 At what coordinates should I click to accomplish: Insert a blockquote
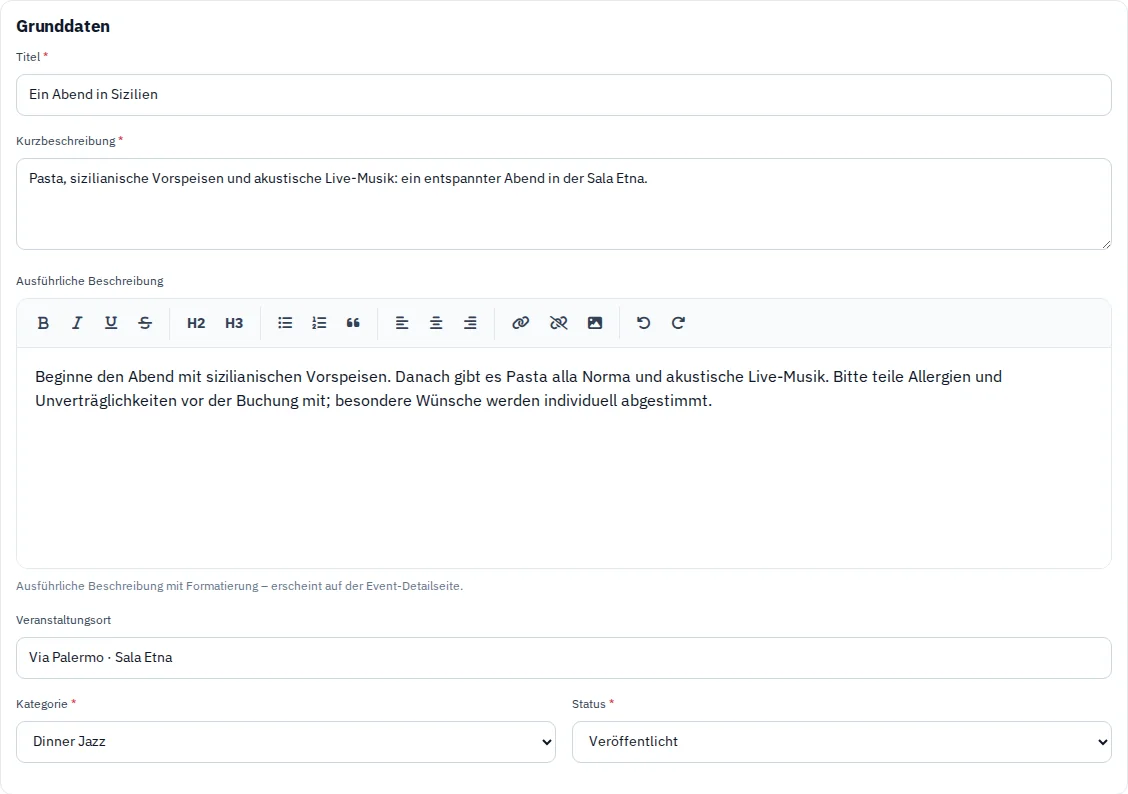(353, 323)
